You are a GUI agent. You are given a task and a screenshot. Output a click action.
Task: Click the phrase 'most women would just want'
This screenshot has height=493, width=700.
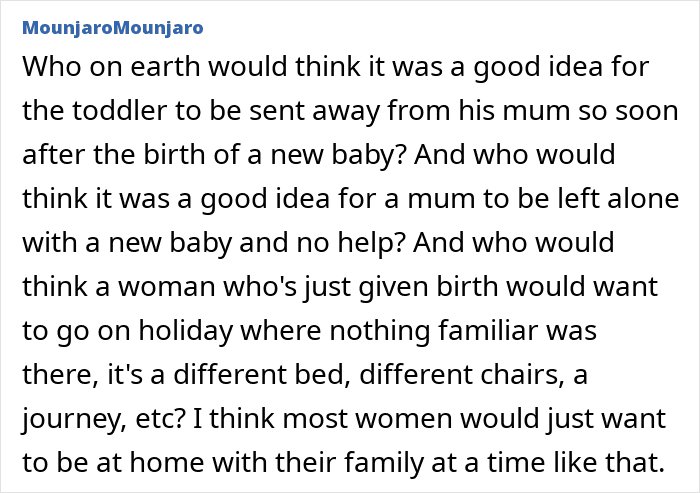coord(474,419)
